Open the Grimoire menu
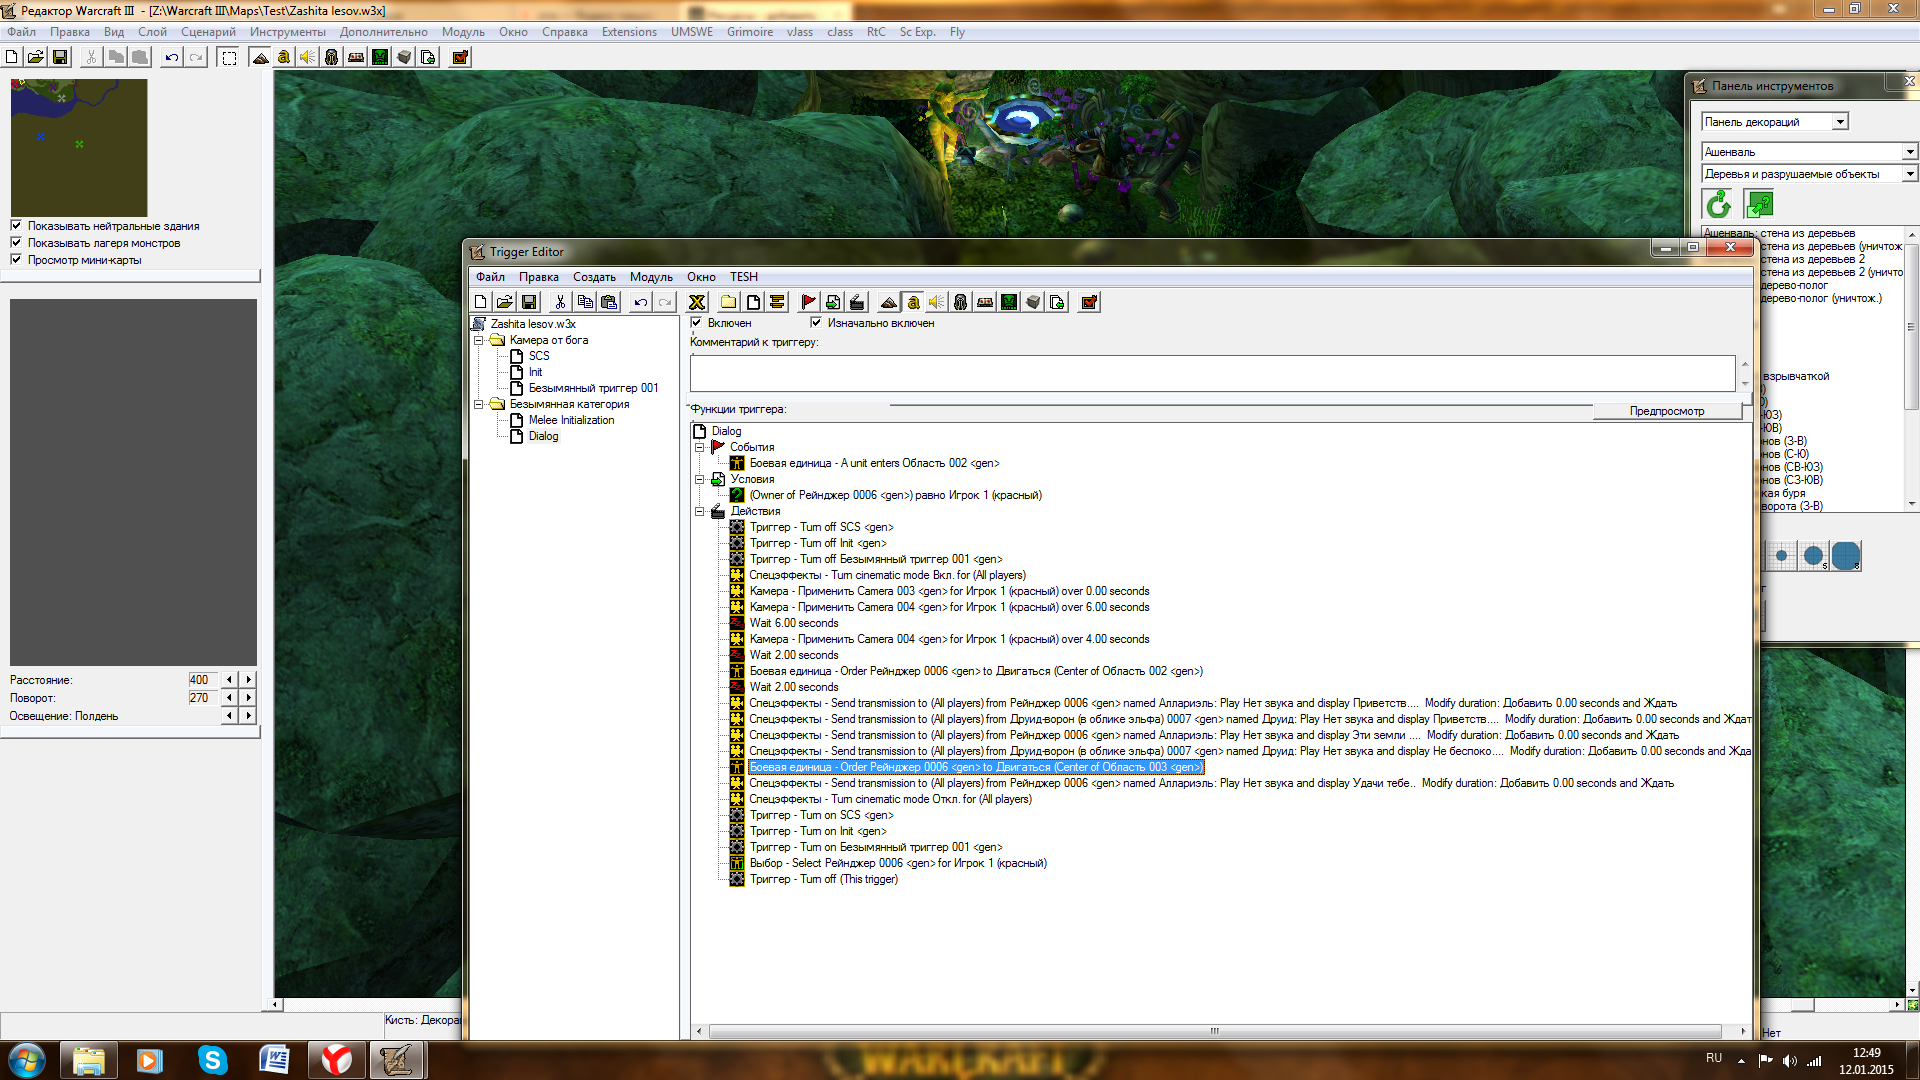The image size is (1920, 1080). tap(750, 32)
